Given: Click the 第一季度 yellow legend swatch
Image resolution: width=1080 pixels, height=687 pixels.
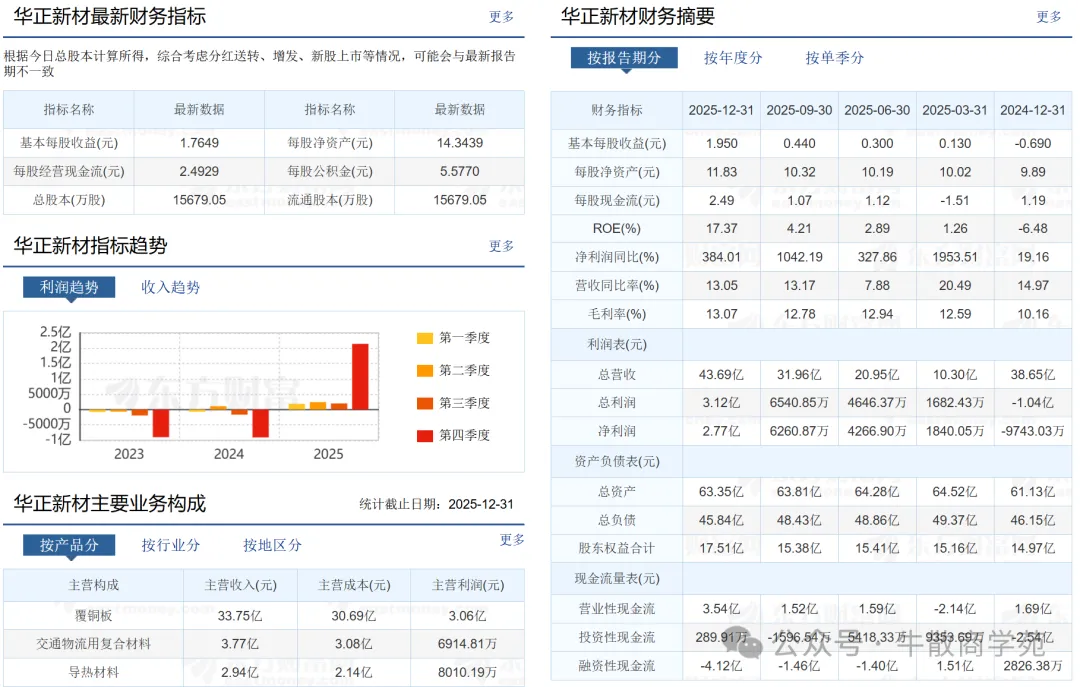Looking at the screenshot, I should coord(425,338).
